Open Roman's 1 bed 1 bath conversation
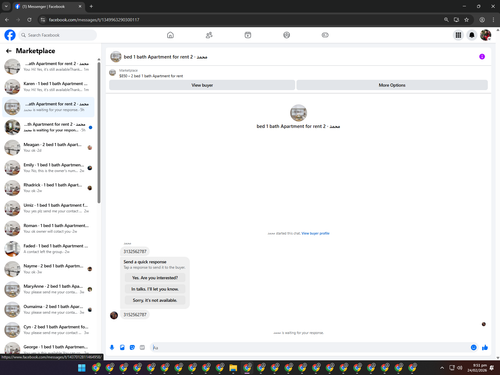500x375 pixels. [48, 228]
